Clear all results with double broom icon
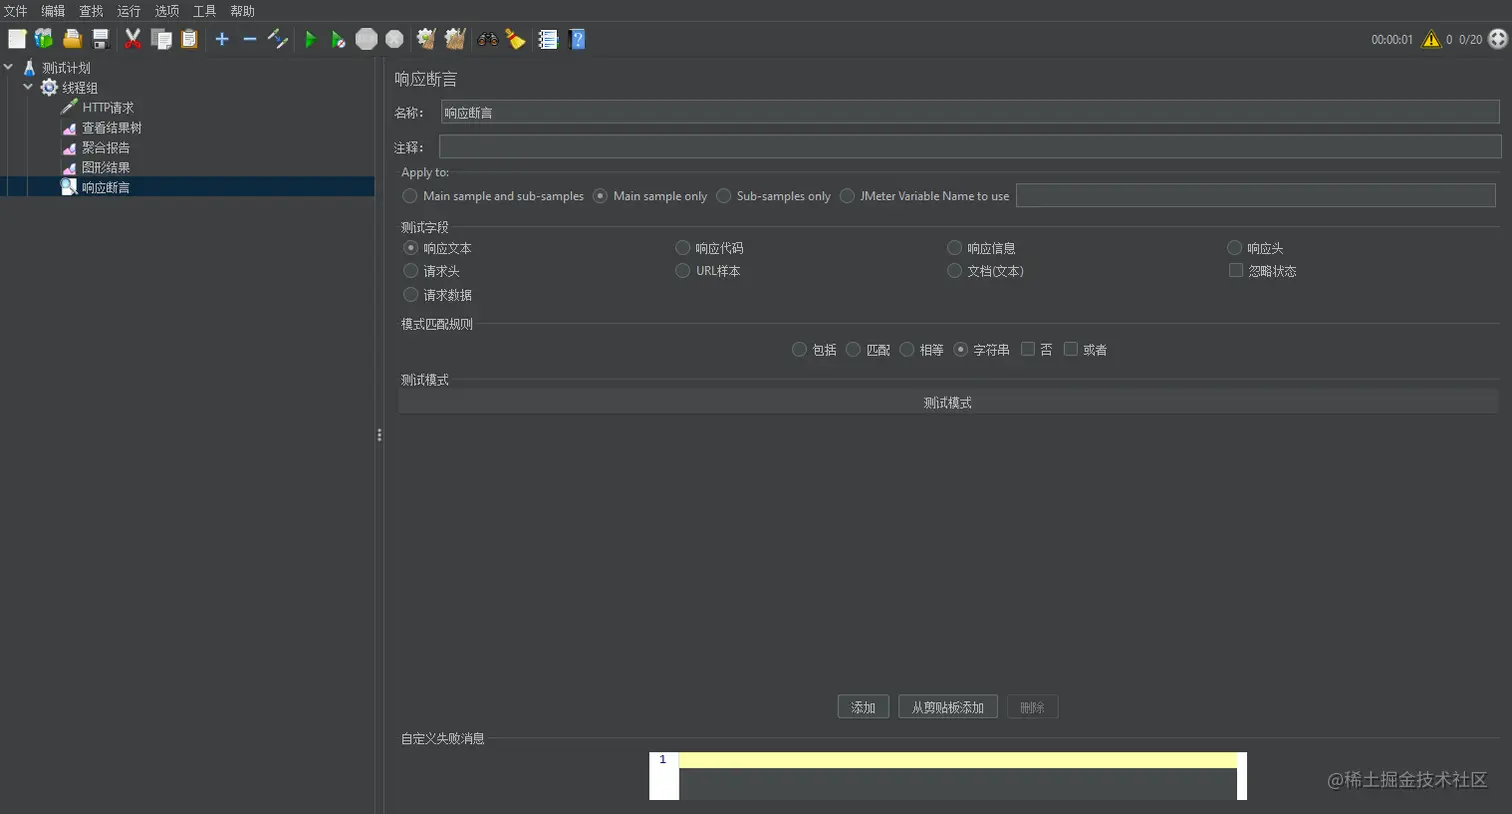The height and width of the screenshot is (814, 1512). coord(455,39)
